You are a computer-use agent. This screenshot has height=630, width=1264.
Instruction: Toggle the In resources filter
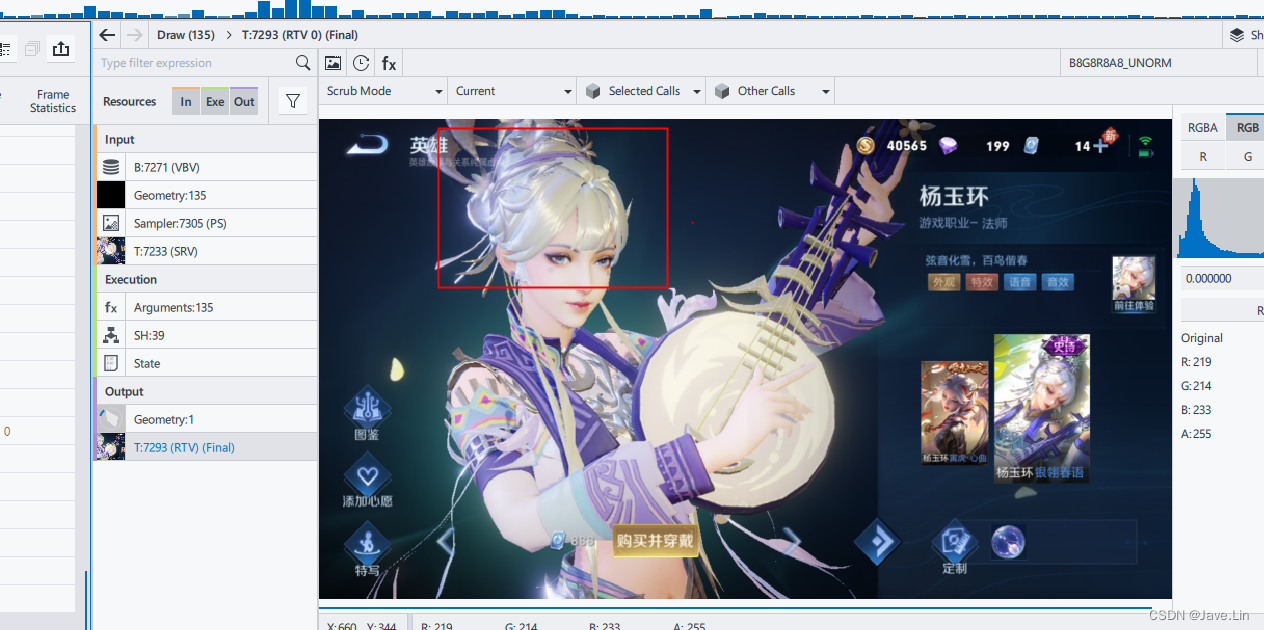[186, 101]
